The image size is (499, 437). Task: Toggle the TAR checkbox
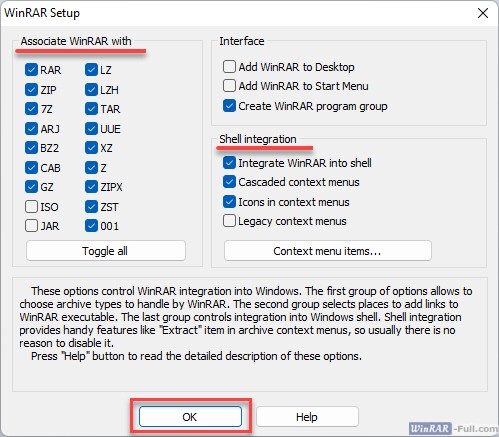point(91,109)
